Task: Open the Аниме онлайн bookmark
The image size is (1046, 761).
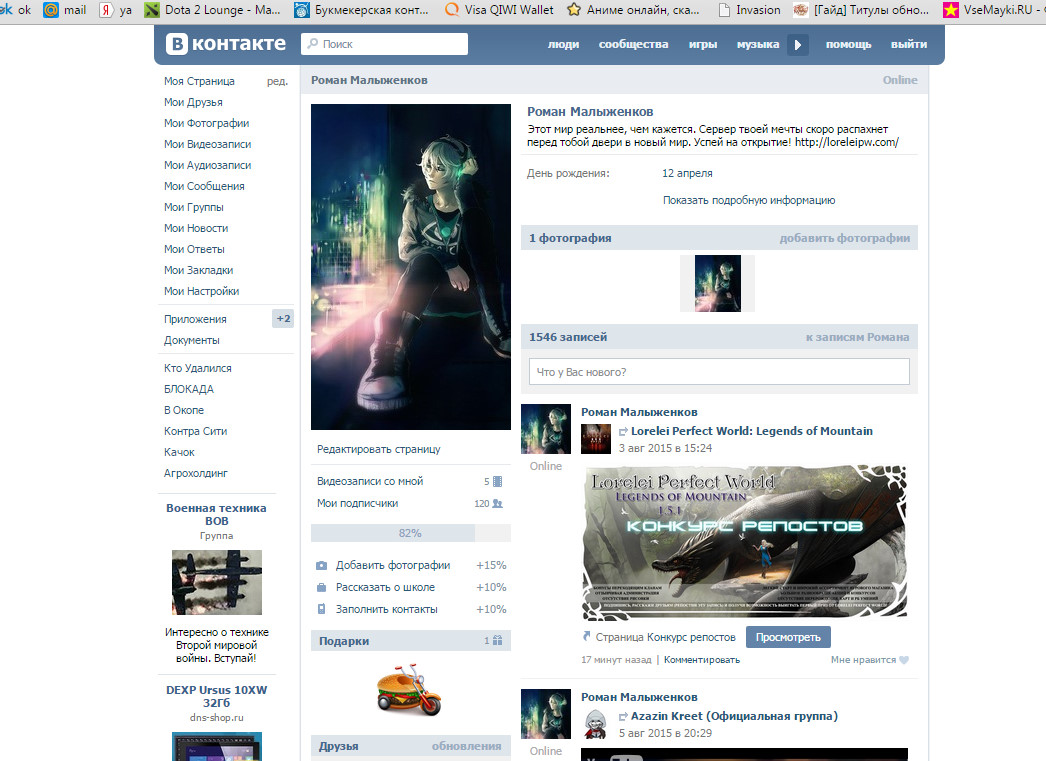Action: (x=632, y=9)
